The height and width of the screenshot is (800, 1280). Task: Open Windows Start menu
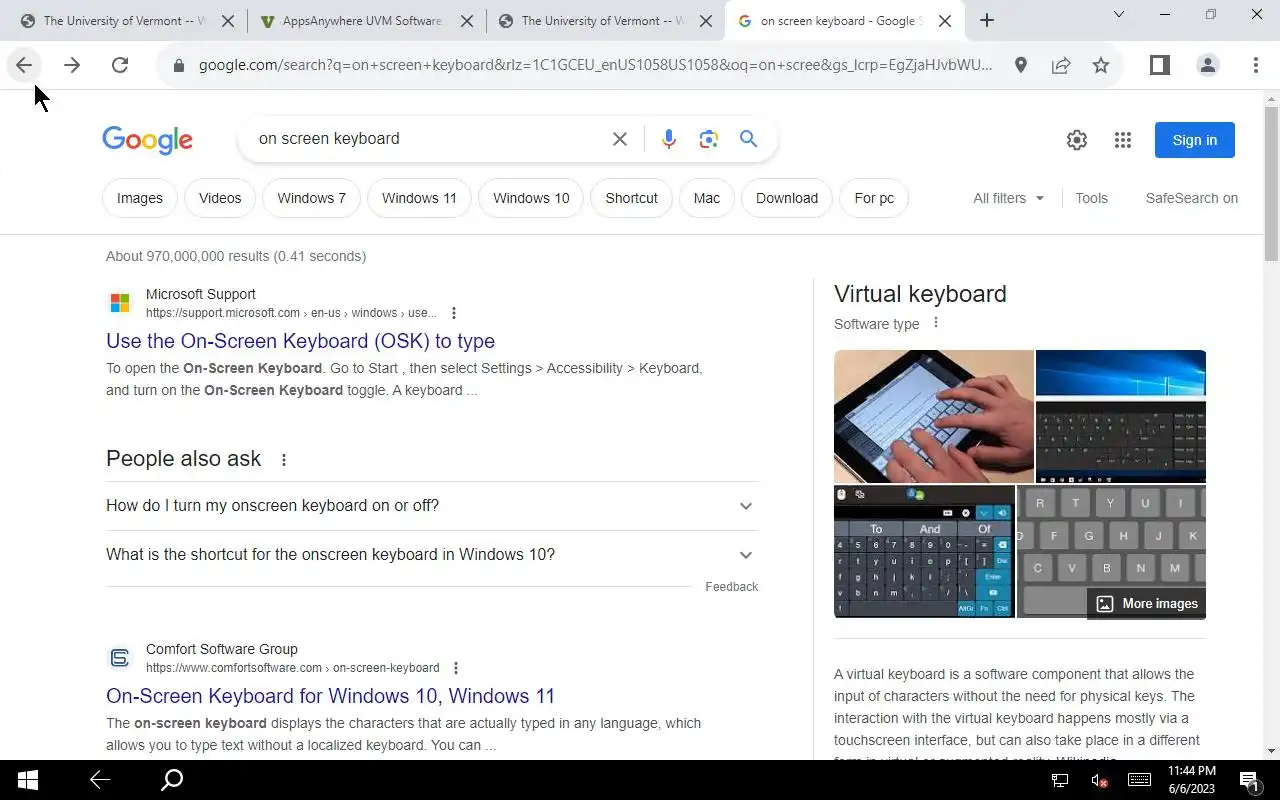click(x=28, y=780)
